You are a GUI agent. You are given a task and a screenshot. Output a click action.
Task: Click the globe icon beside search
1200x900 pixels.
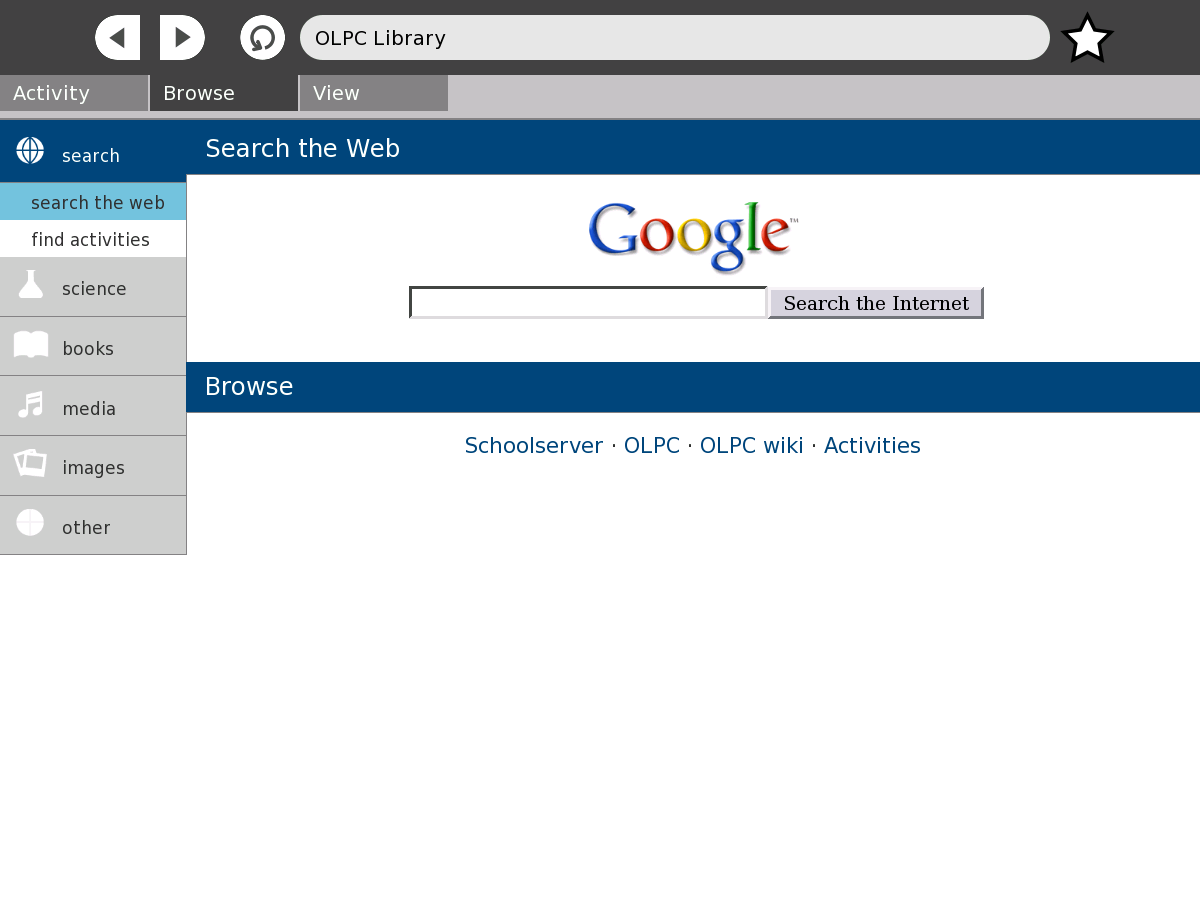30,150
